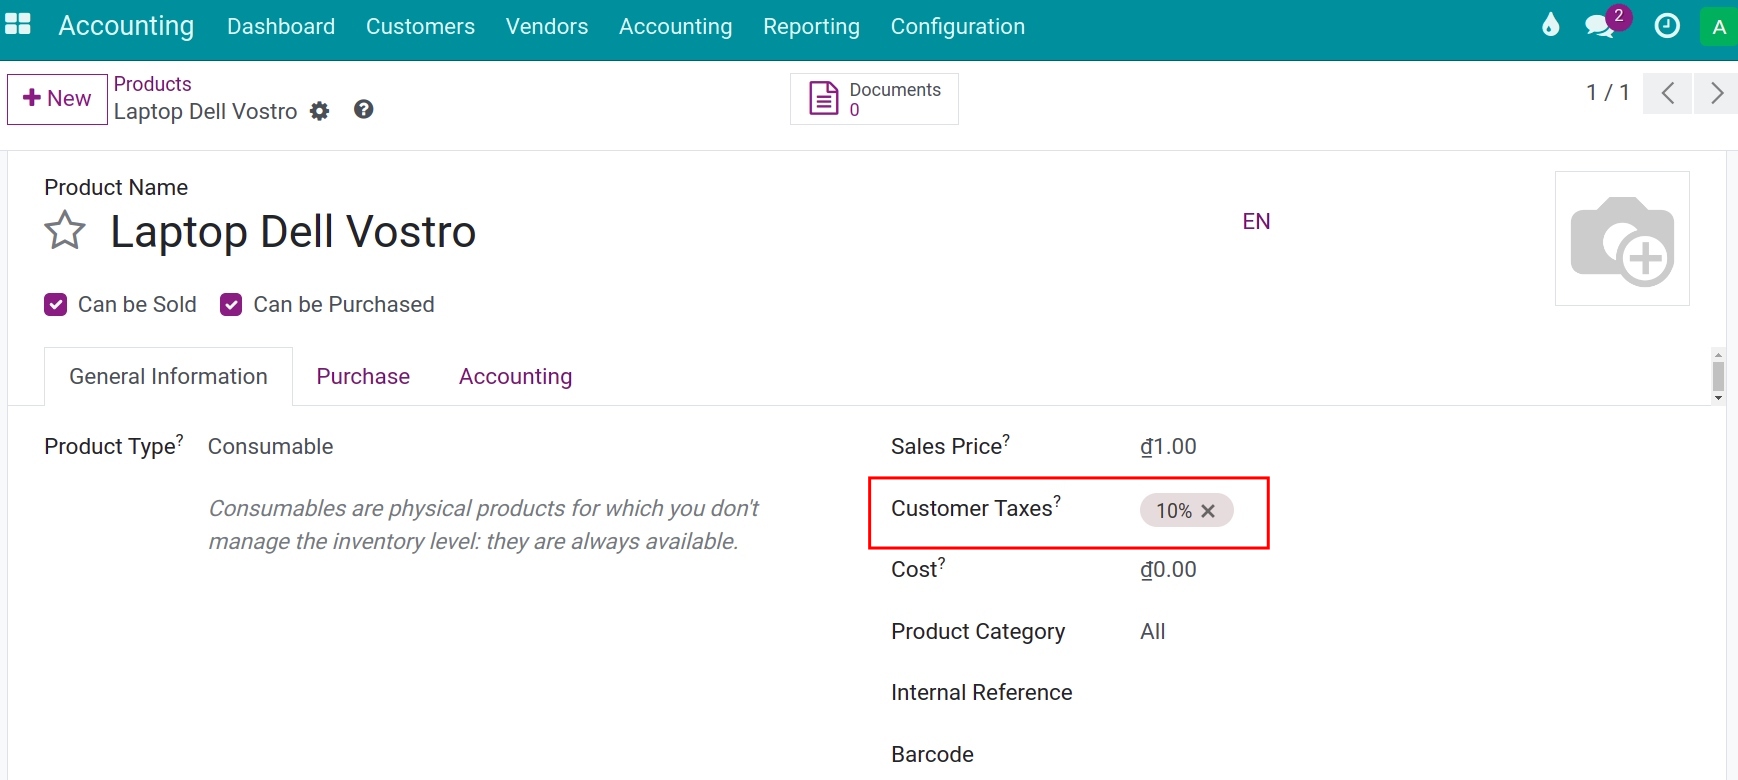Click the water drop debug icon
This screenshot has height=780, width=1738.
[x=1550, y=25]
